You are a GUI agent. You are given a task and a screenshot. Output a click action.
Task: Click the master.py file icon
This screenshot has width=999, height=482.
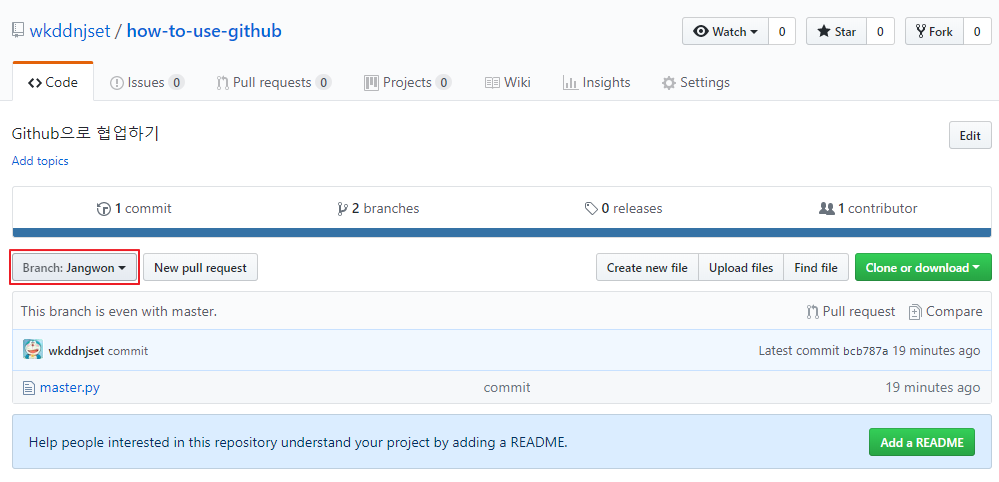(x=28, y=388)
